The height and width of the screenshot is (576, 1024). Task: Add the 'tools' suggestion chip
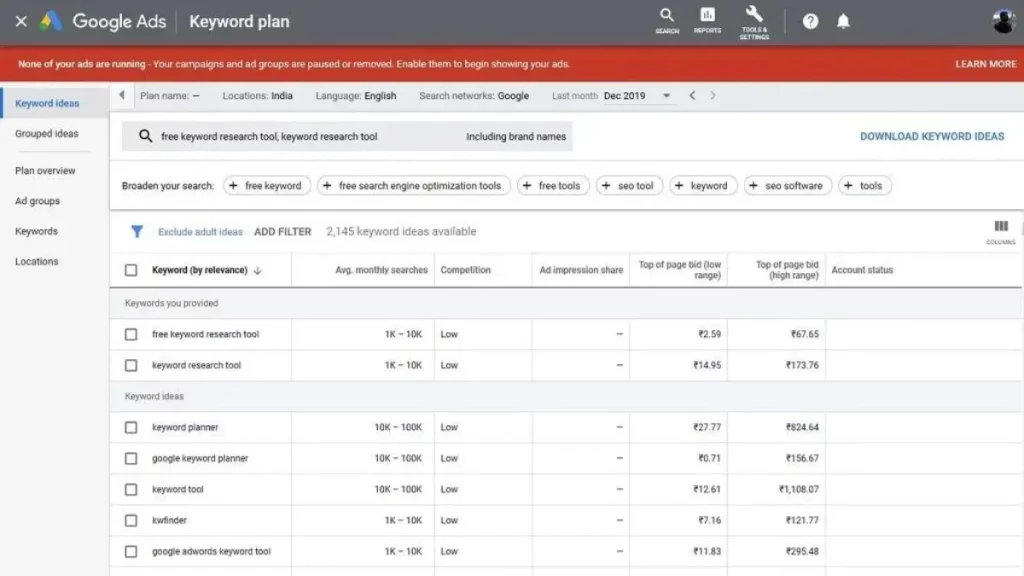[x=864, y=185]
